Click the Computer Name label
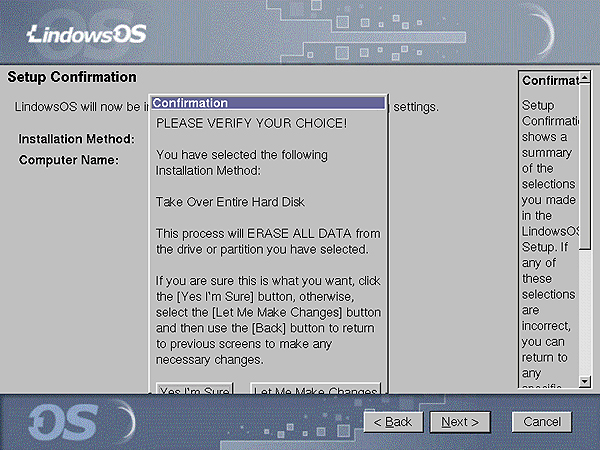The image size is (600, 450). tap(69, 160)
